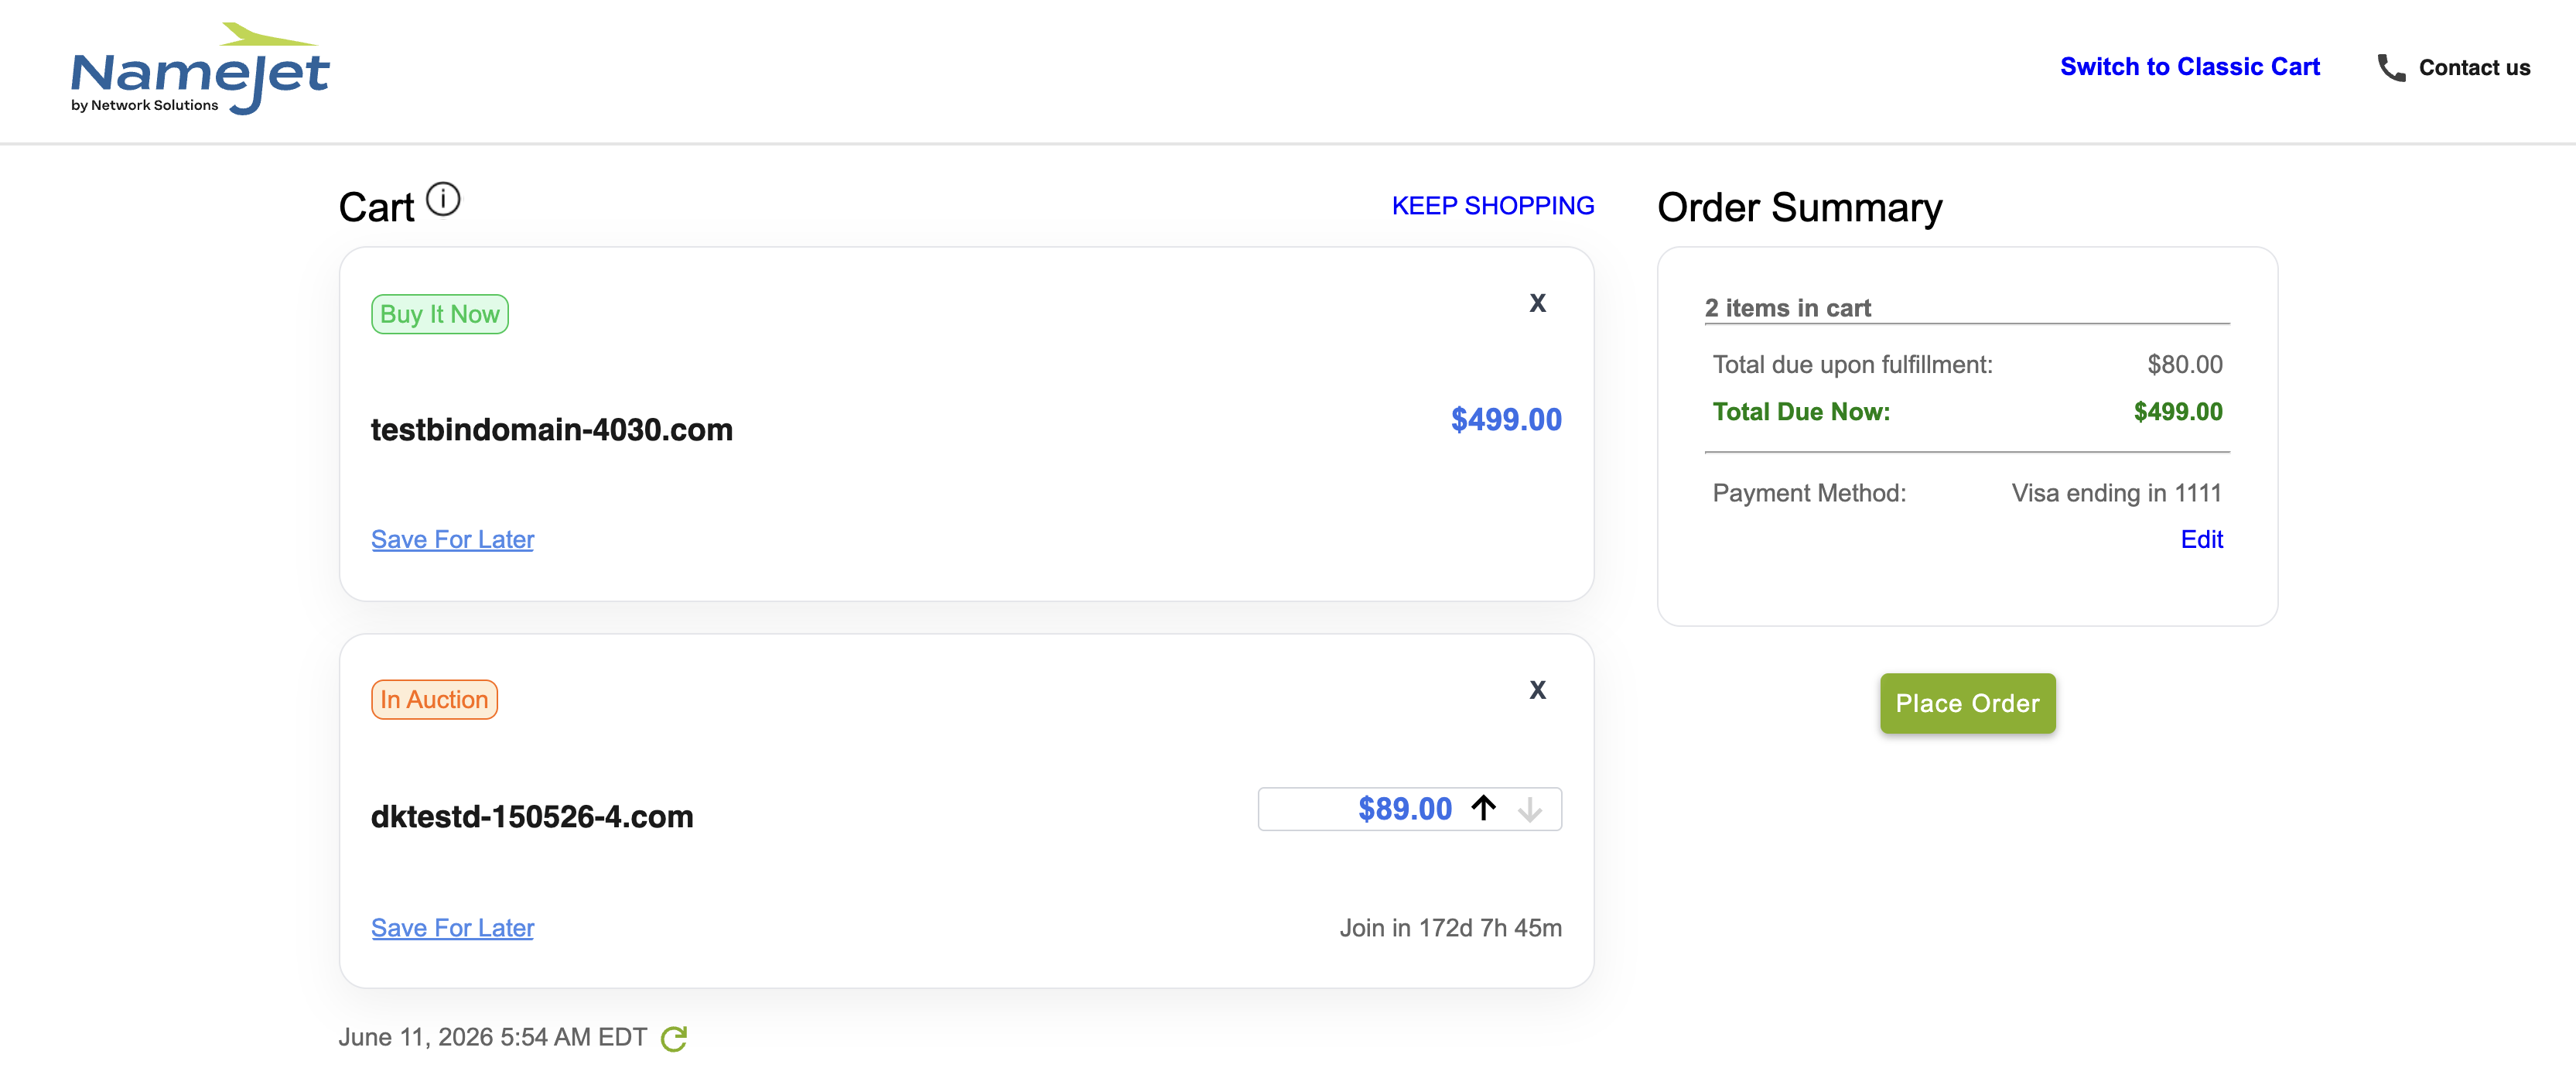Click the $499.00 item price

(1506, 420)
